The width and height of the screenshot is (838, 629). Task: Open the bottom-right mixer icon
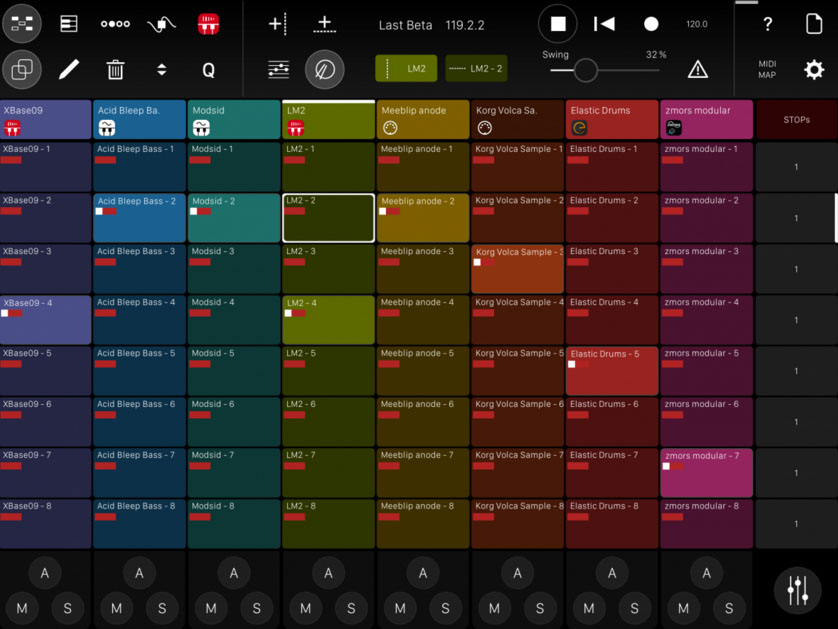(x=797, y=590)
